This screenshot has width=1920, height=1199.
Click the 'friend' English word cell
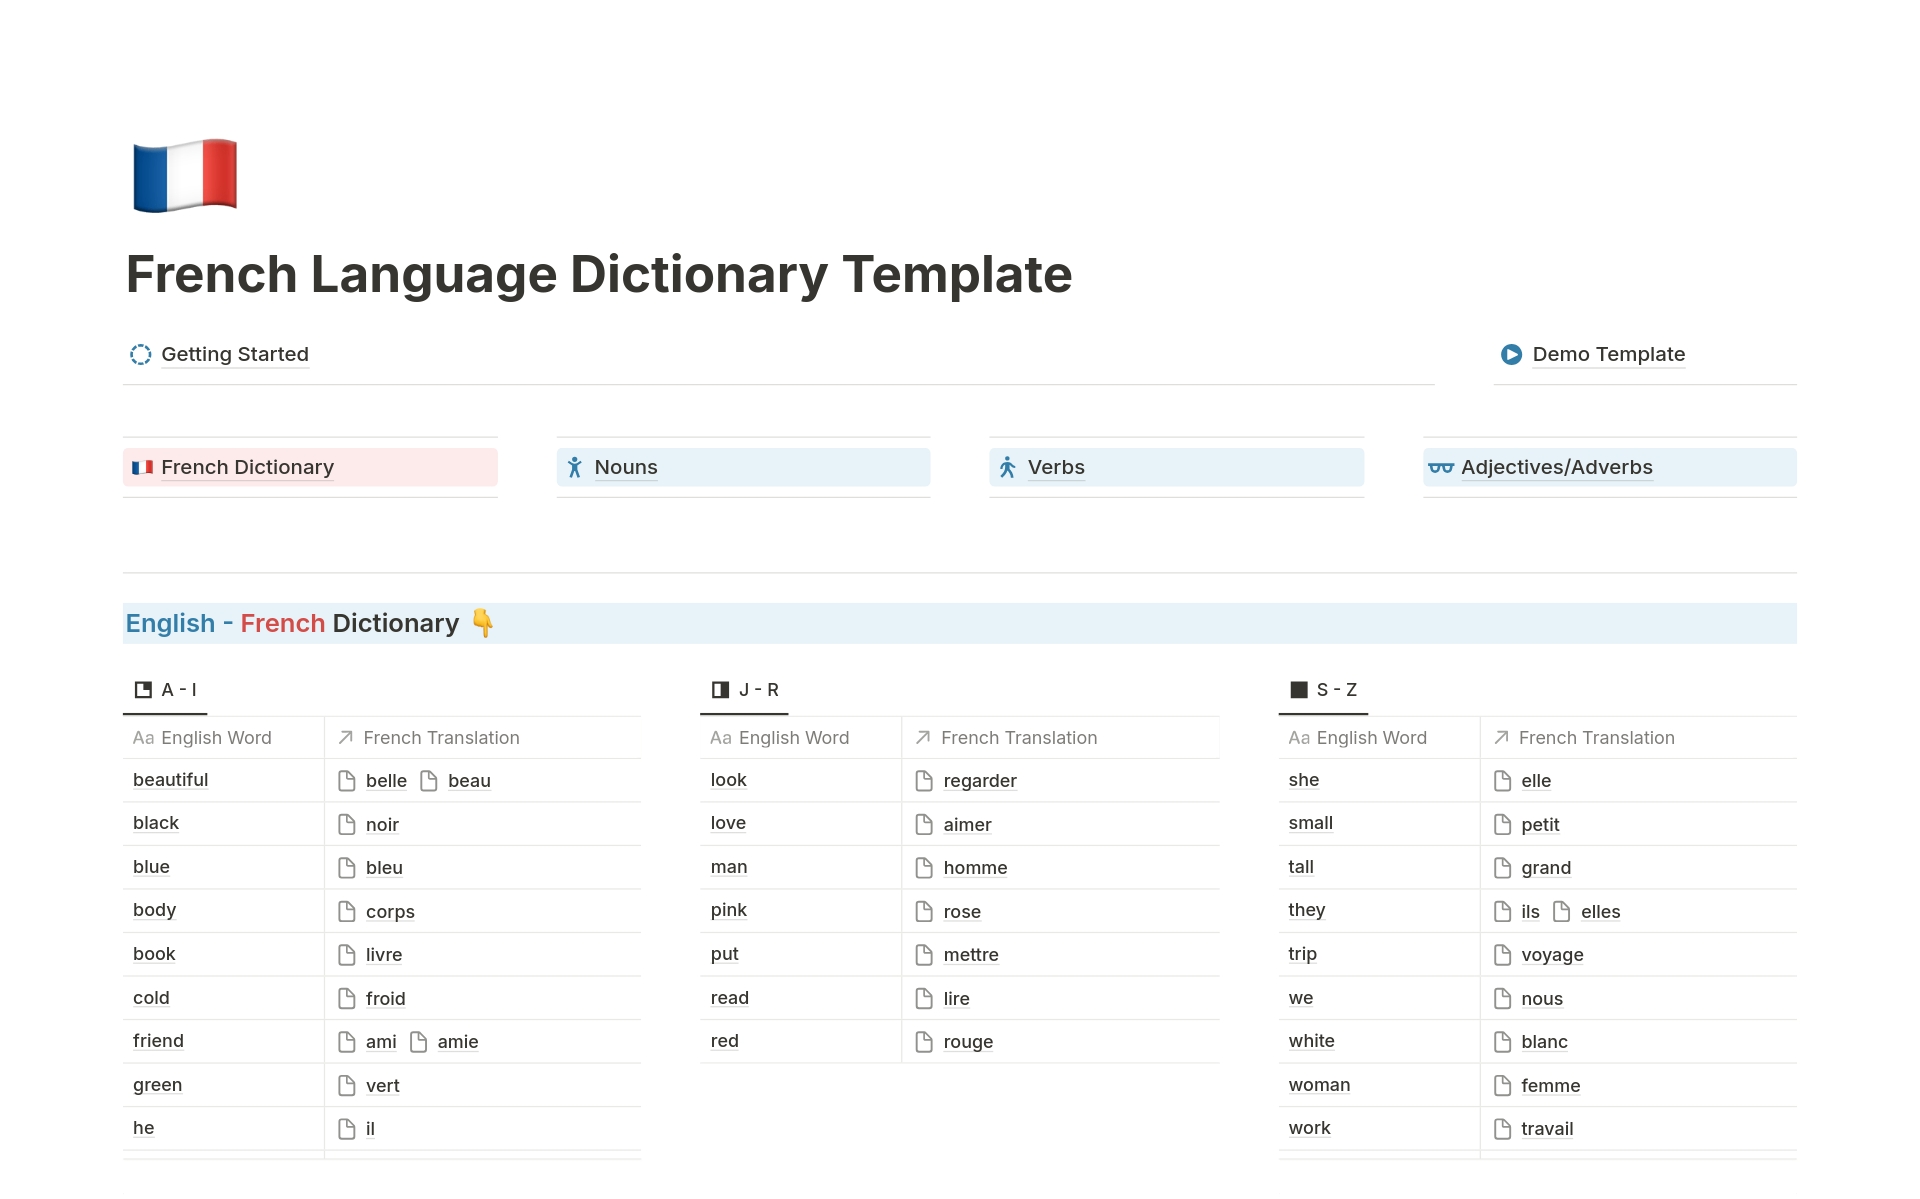click(x=158, y=1041)
